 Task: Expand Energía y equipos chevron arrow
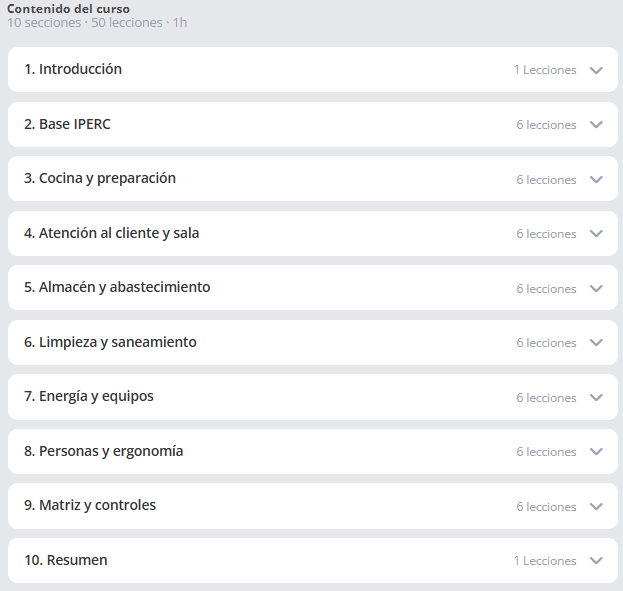click(596, 397)
